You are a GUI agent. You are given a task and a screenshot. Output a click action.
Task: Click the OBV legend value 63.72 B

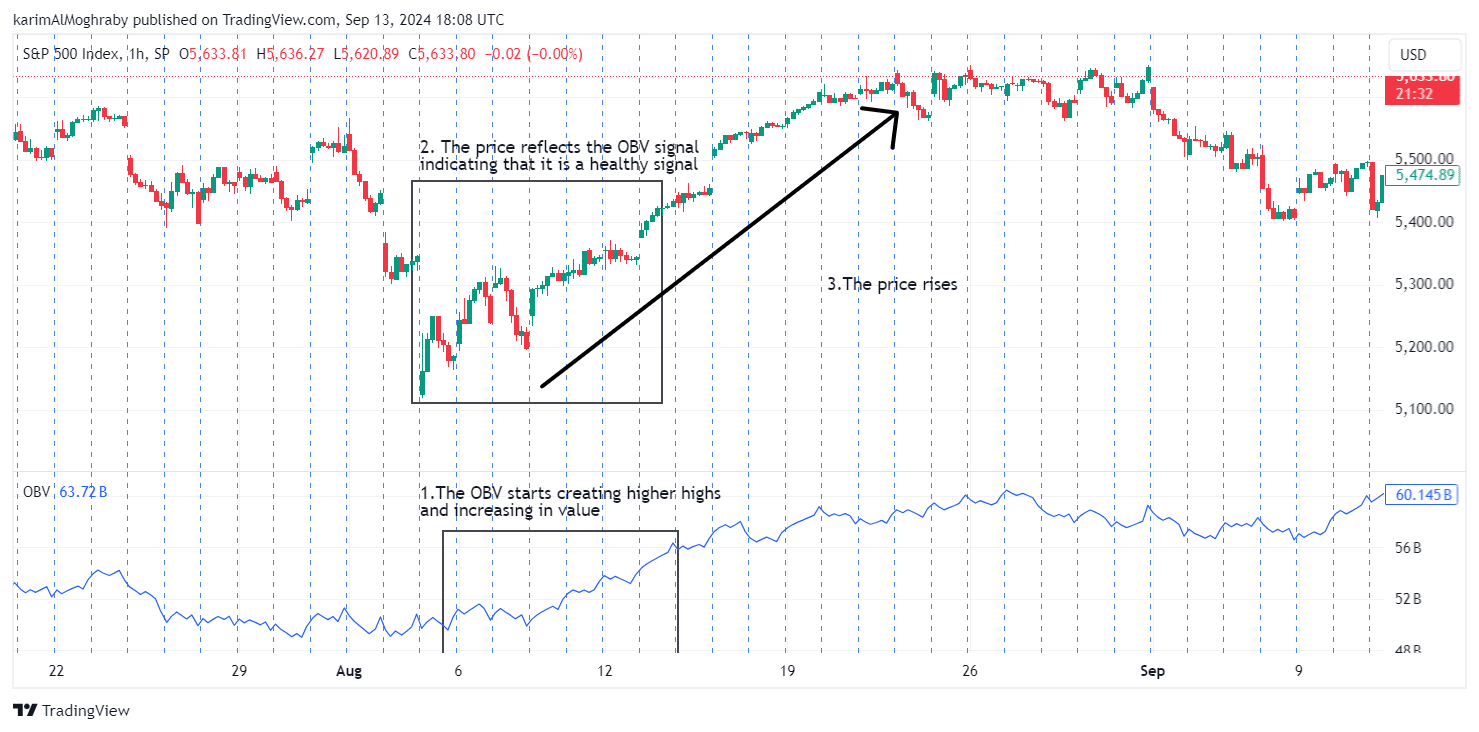click(82, 491)
